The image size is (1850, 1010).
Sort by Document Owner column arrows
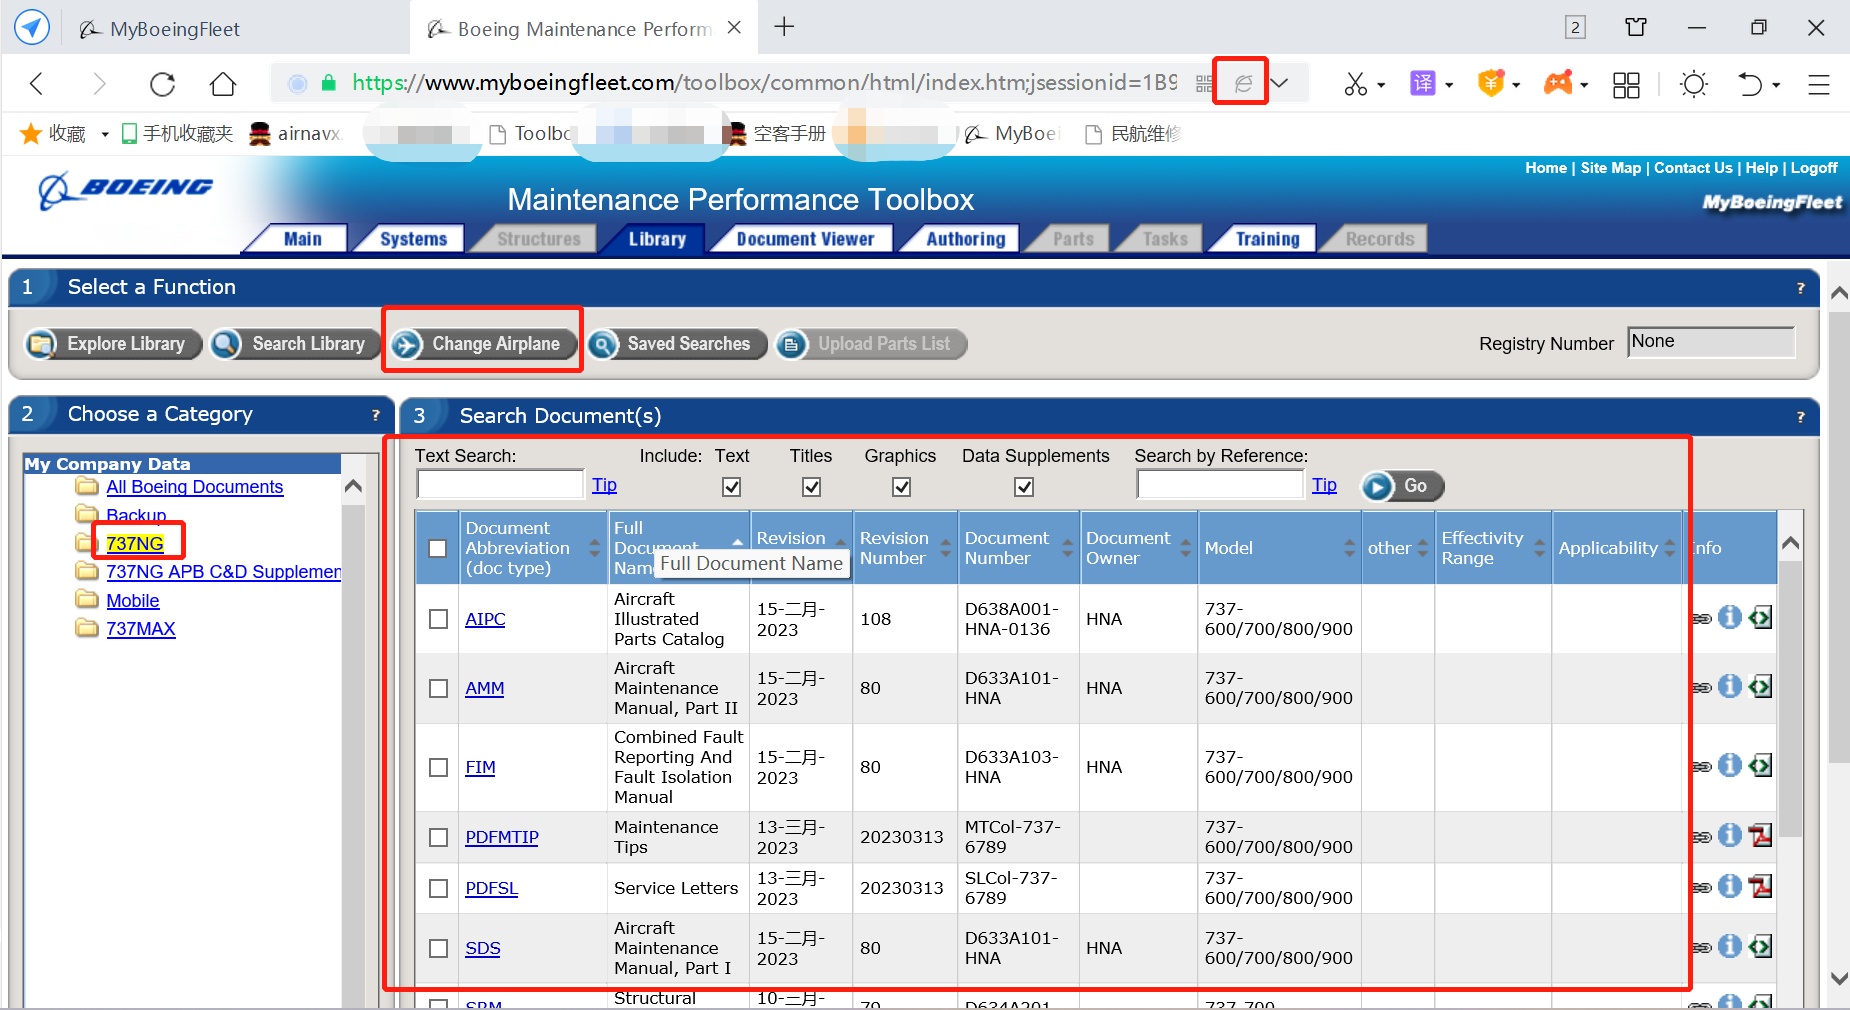click(x=1186, y=548)
